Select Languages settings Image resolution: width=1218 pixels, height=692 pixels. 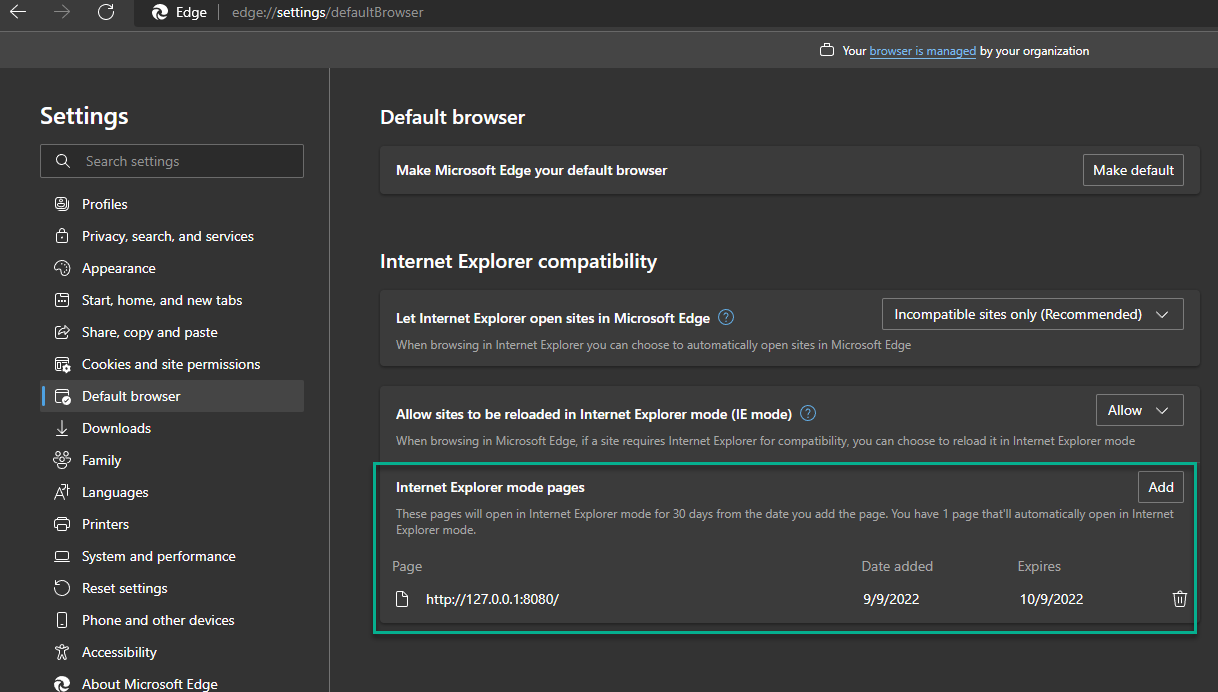(x=172, y=492)
